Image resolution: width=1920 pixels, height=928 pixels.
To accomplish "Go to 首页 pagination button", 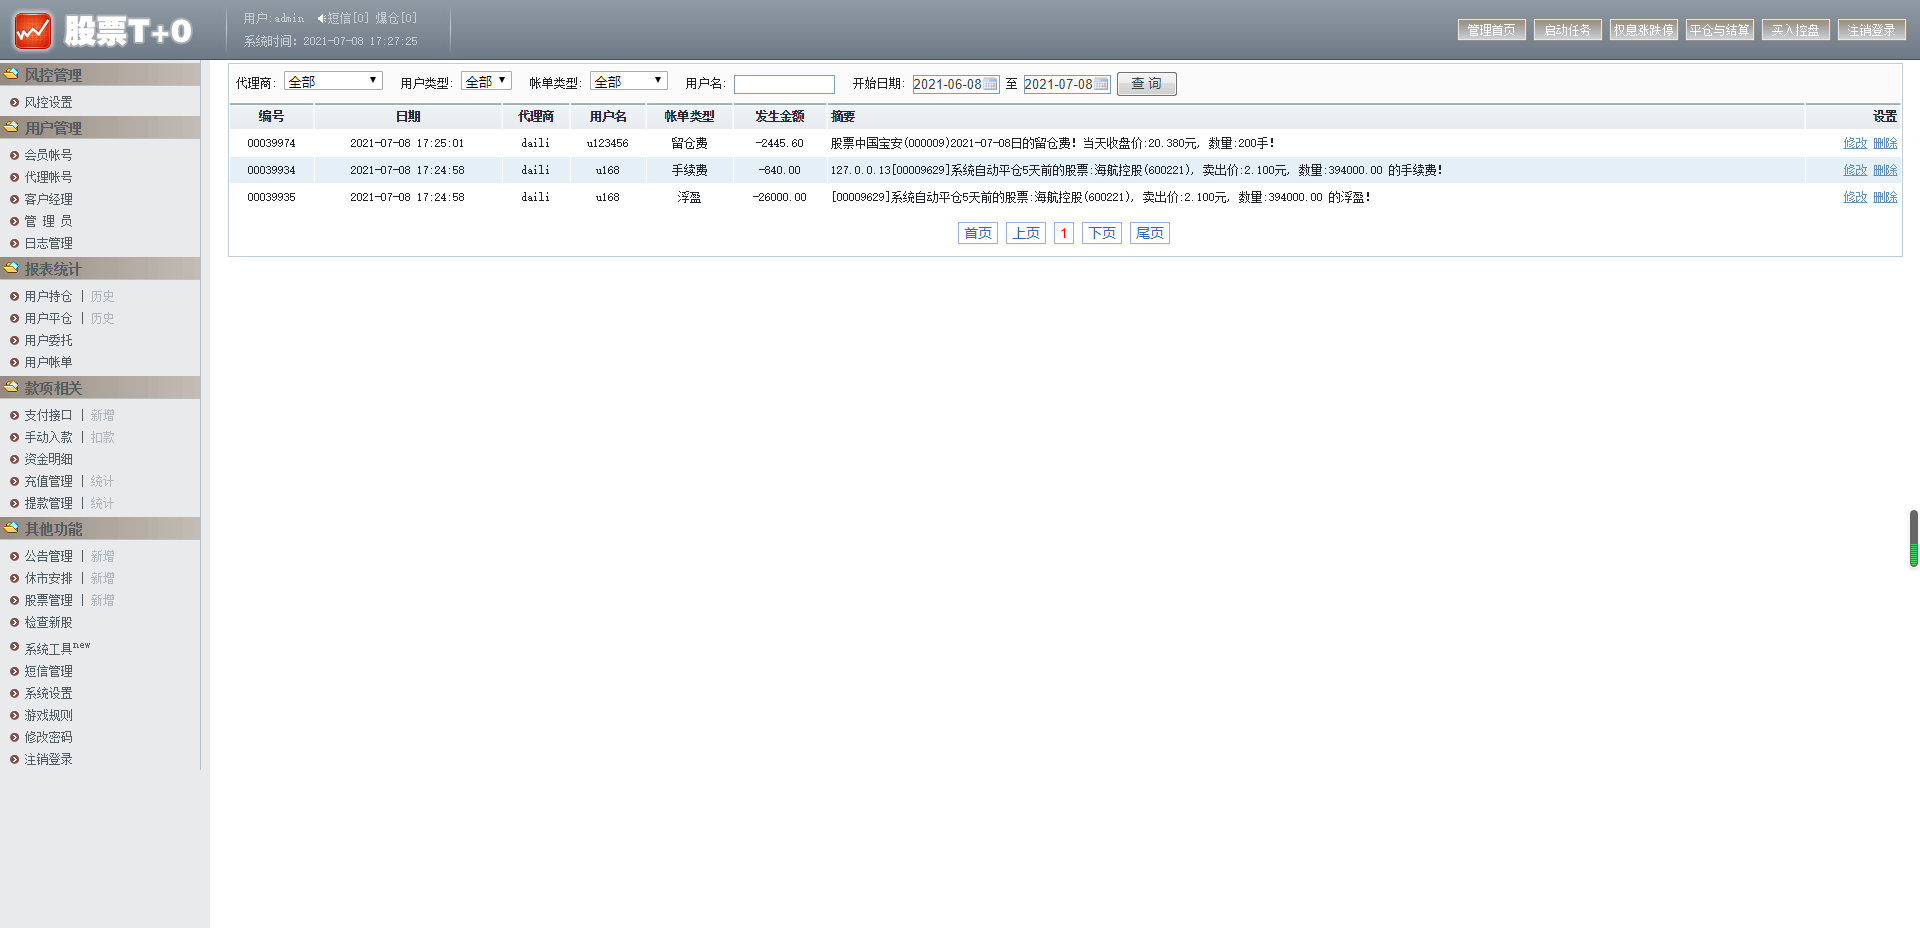I will pos(978,233).
